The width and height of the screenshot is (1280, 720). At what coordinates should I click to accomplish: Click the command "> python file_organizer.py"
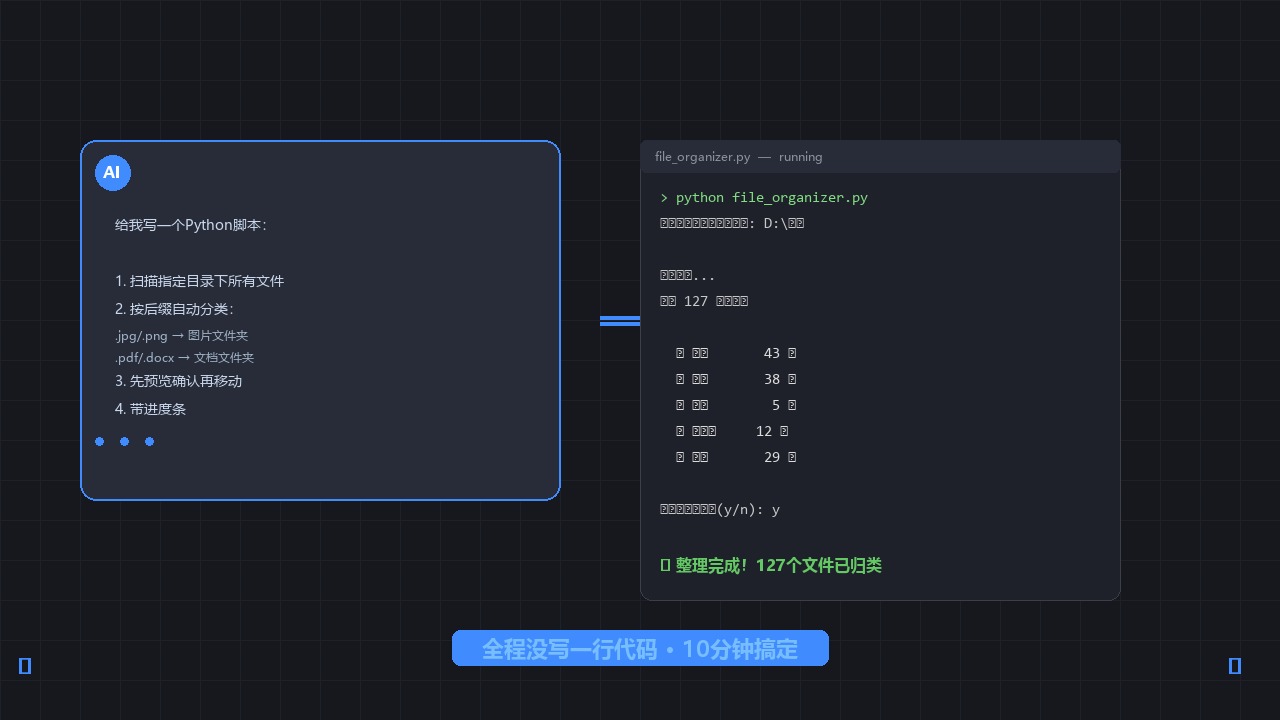764,198
